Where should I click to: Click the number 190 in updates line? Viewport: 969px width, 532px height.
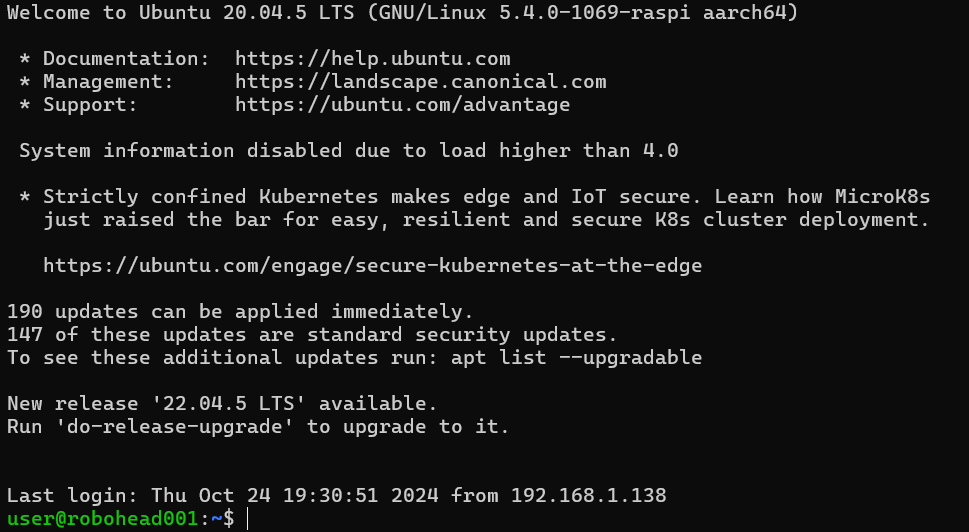25,312
